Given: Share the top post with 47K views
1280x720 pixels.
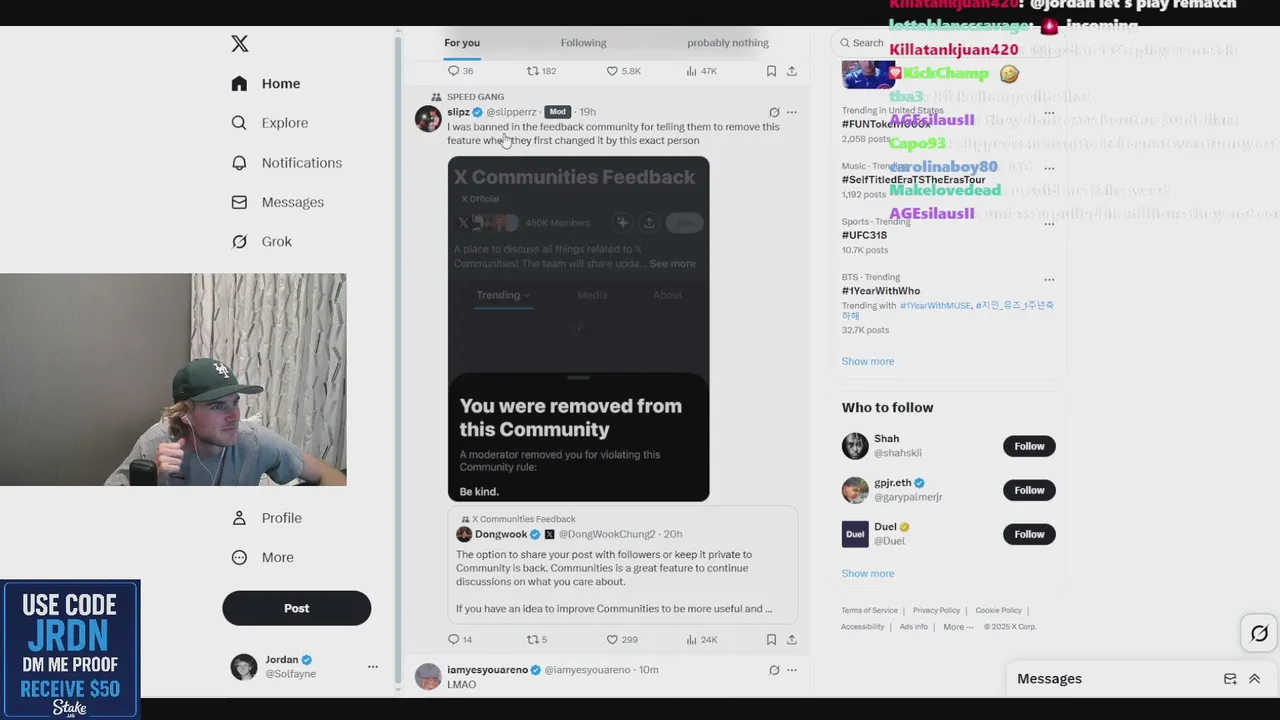Looking at the screenshot, I should point(792,71).
